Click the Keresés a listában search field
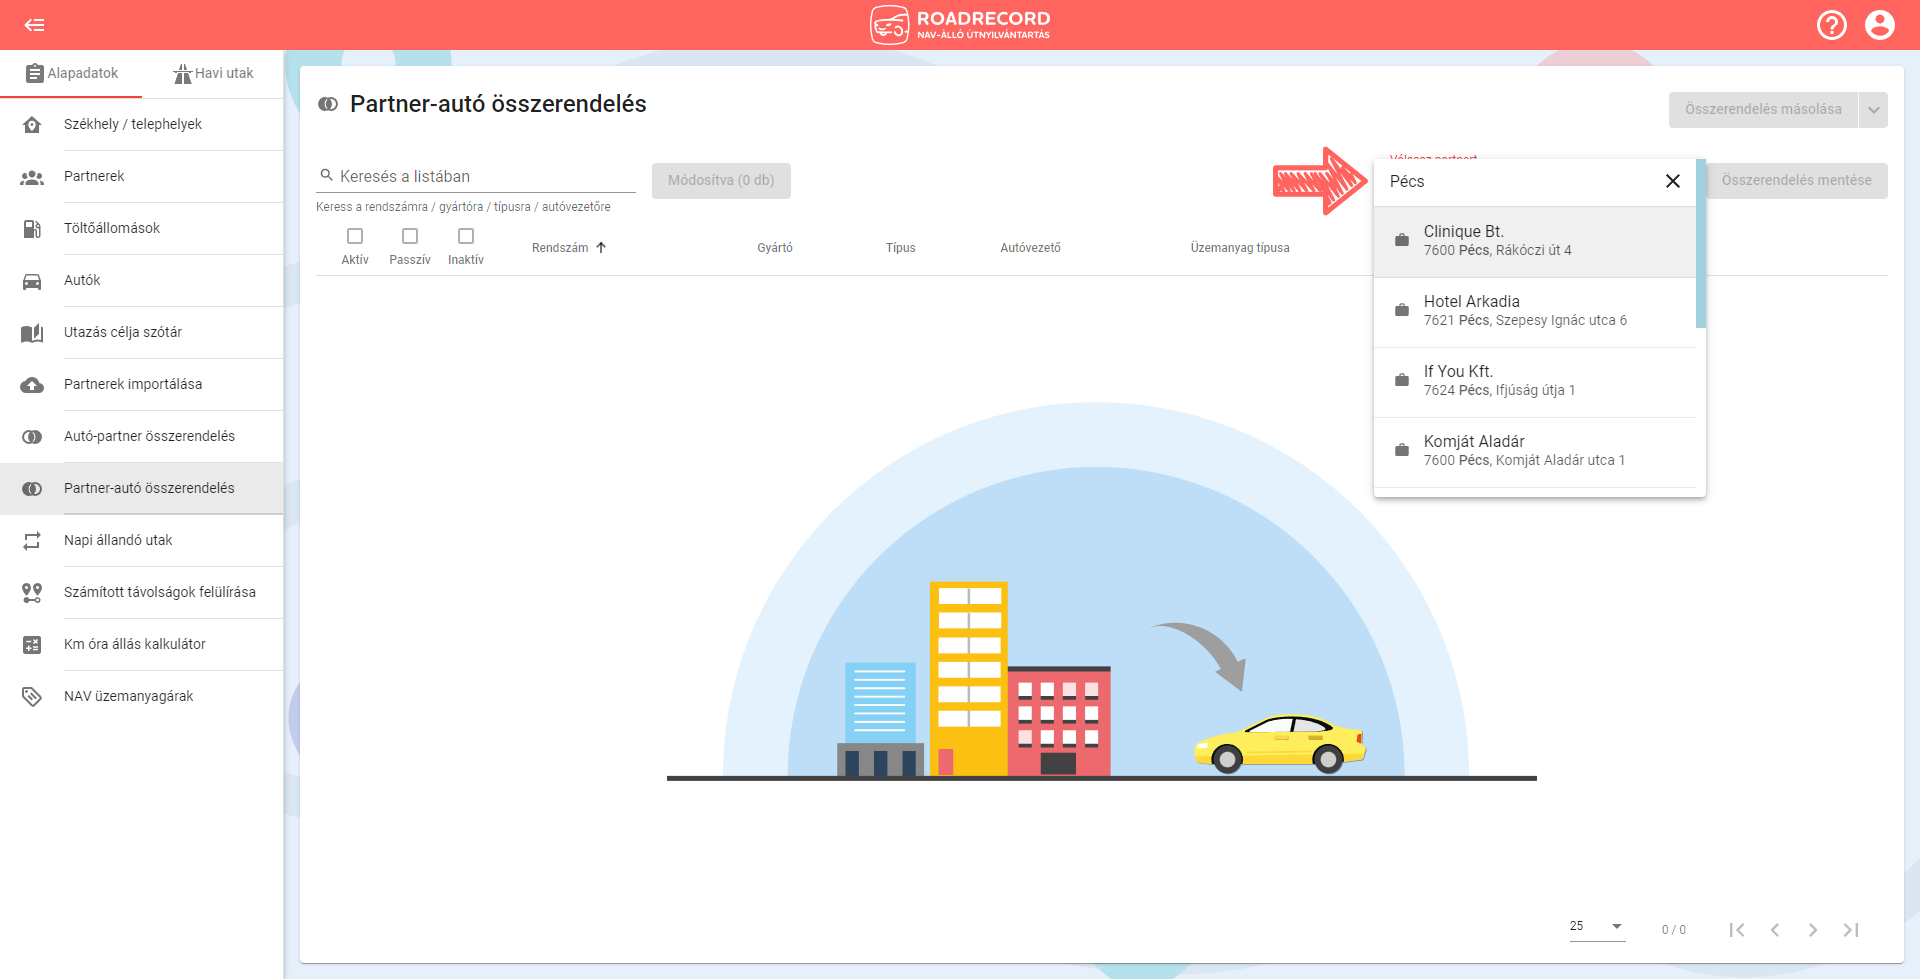This screenshot has height=979, width=1920. tap(485, 176)
